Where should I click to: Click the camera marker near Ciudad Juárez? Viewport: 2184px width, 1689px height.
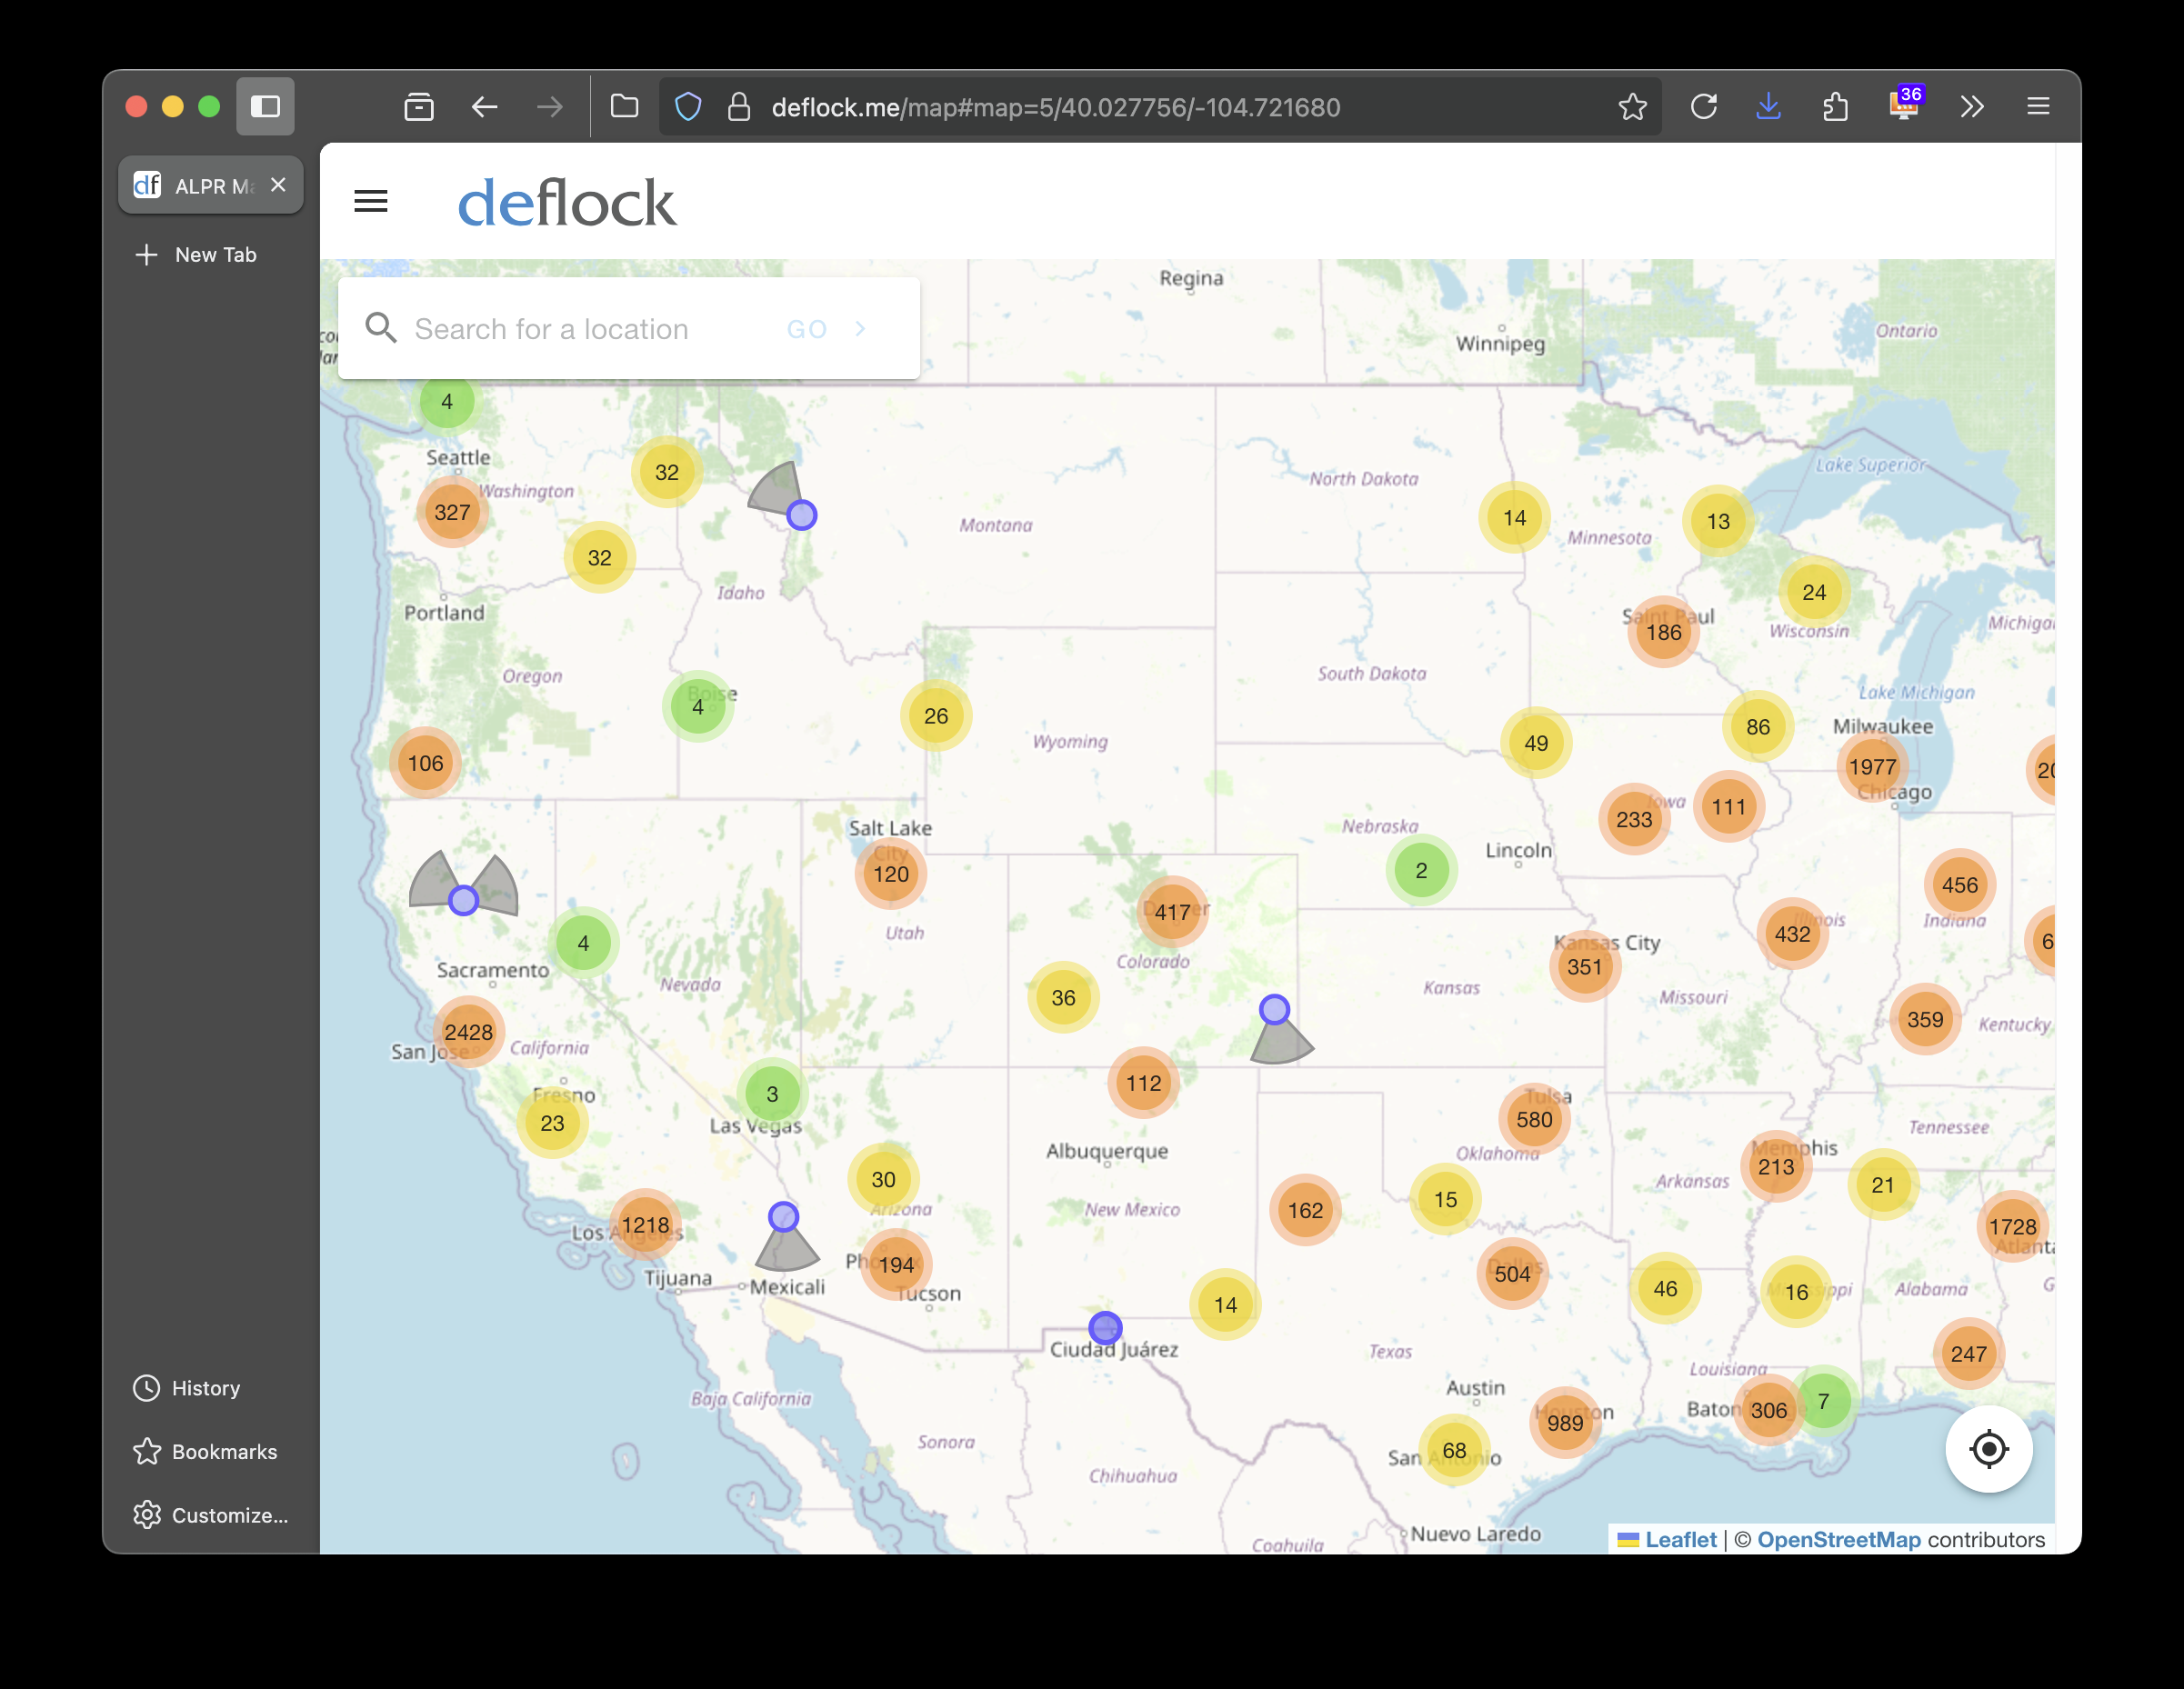pos(1105,1329)
